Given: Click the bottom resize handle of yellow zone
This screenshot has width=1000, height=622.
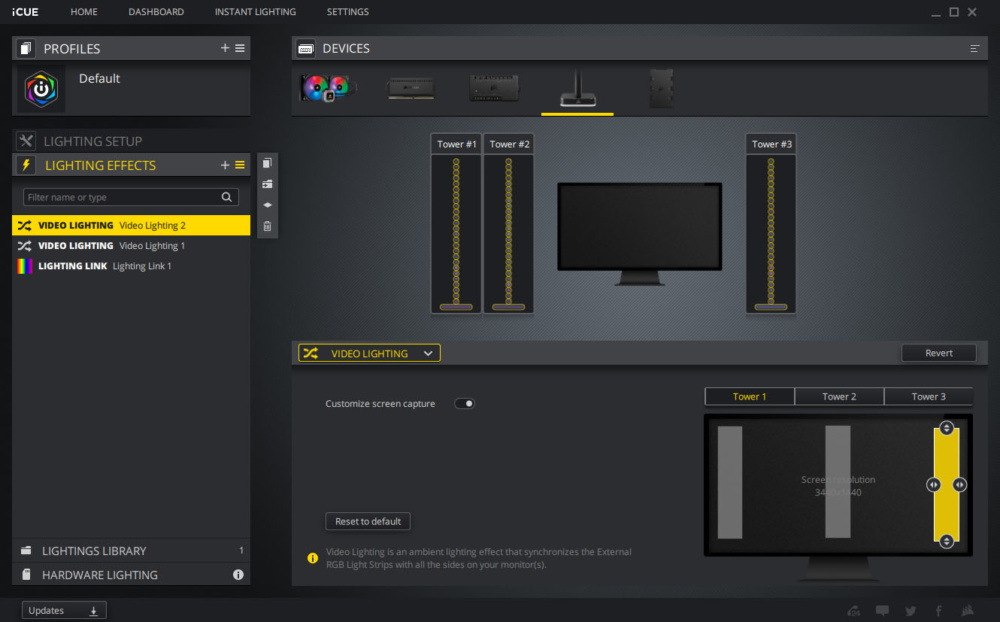Looking at the screenshot, I should click(x=946, y=541).
